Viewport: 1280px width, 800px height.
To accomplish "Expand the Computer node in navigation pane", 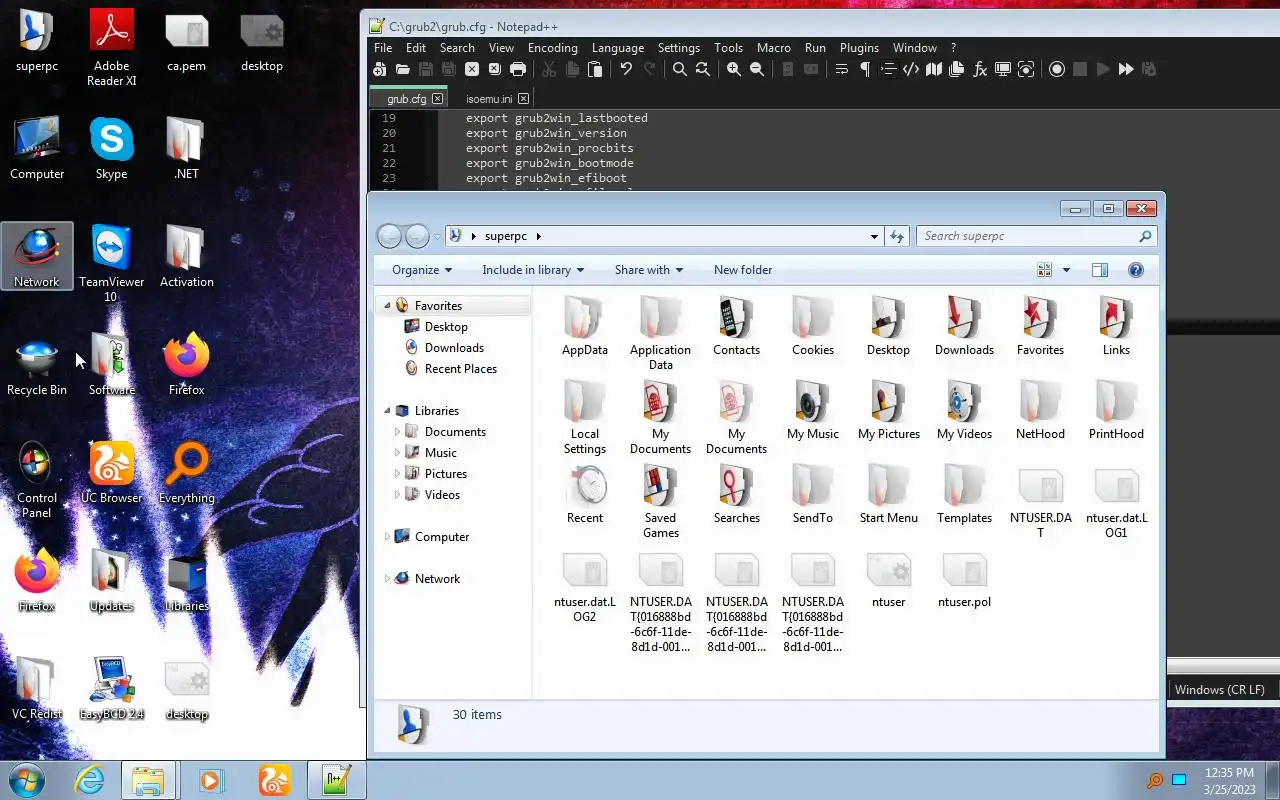I will (388, 537).
